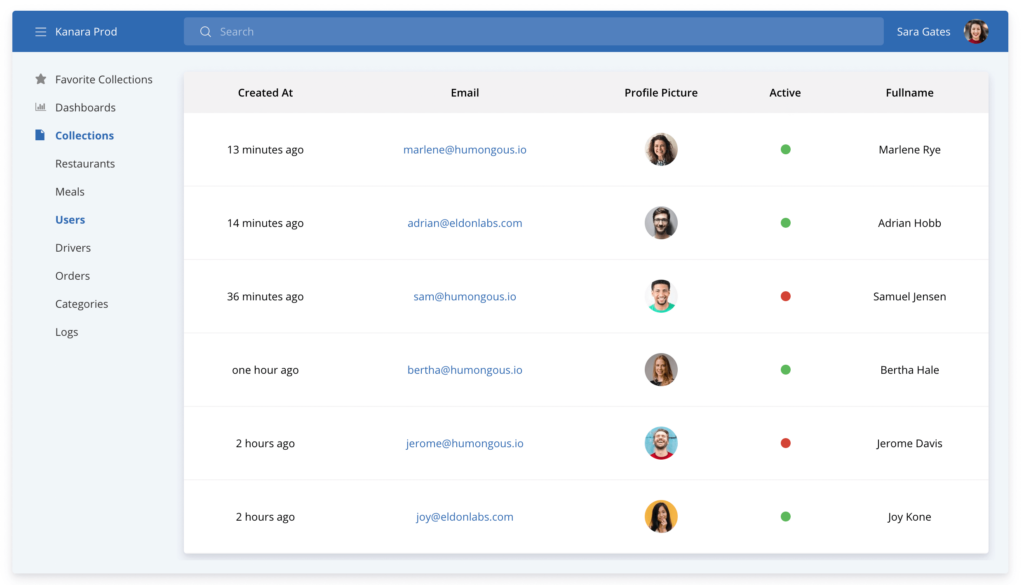Screen dimensions: 1024x585
Task: Toggle Samuel Jensen's red active status
Action: (785, 296)
